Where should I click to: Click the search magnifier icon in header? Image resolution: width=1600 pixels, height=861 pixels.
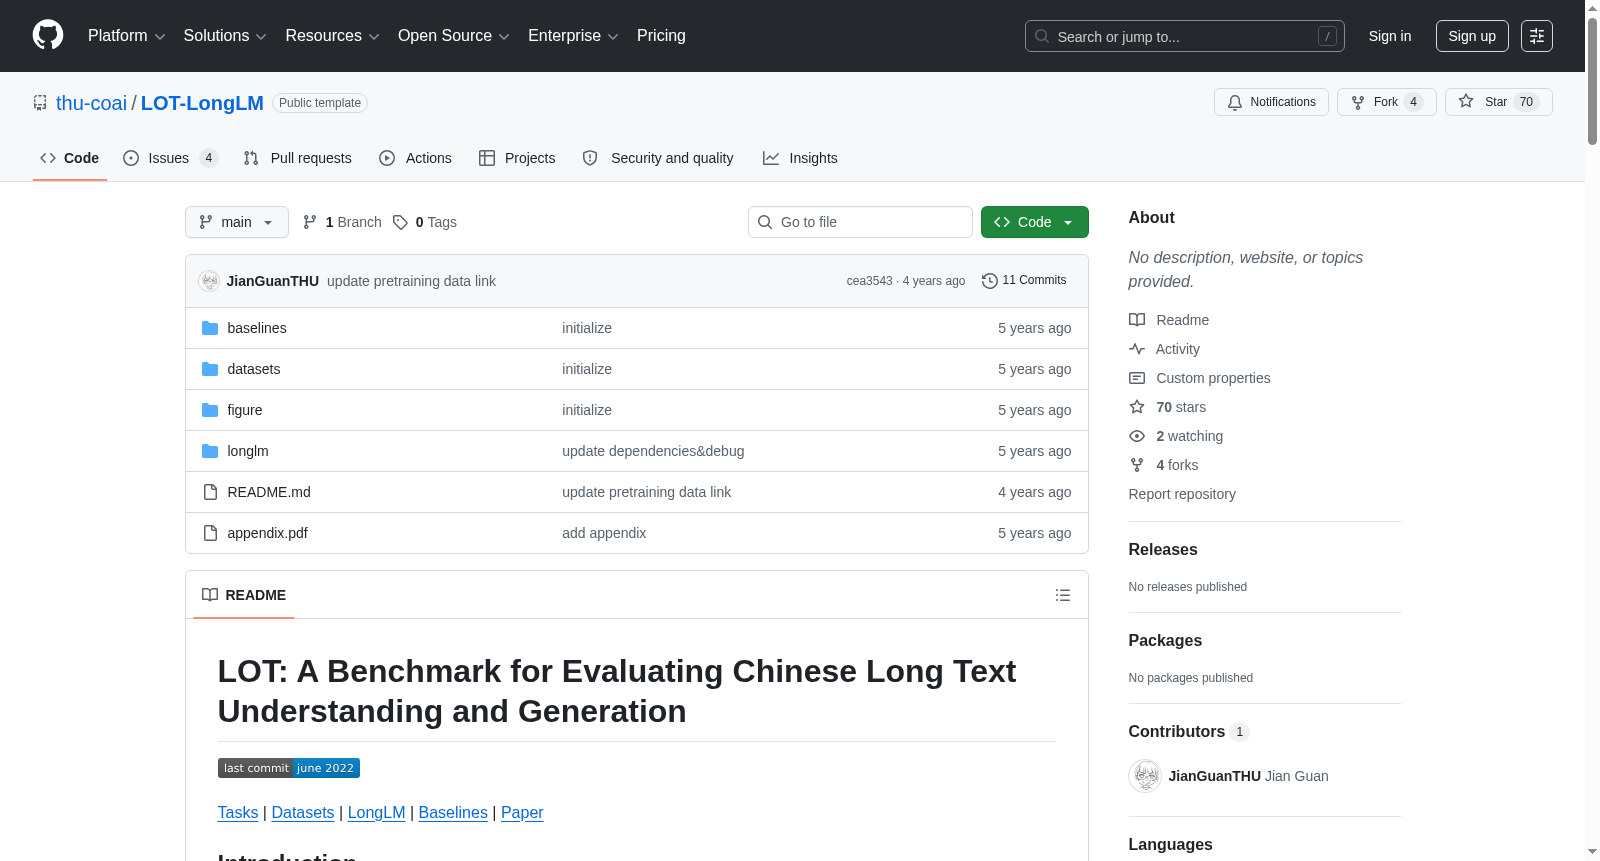(x=1042, y=36)
